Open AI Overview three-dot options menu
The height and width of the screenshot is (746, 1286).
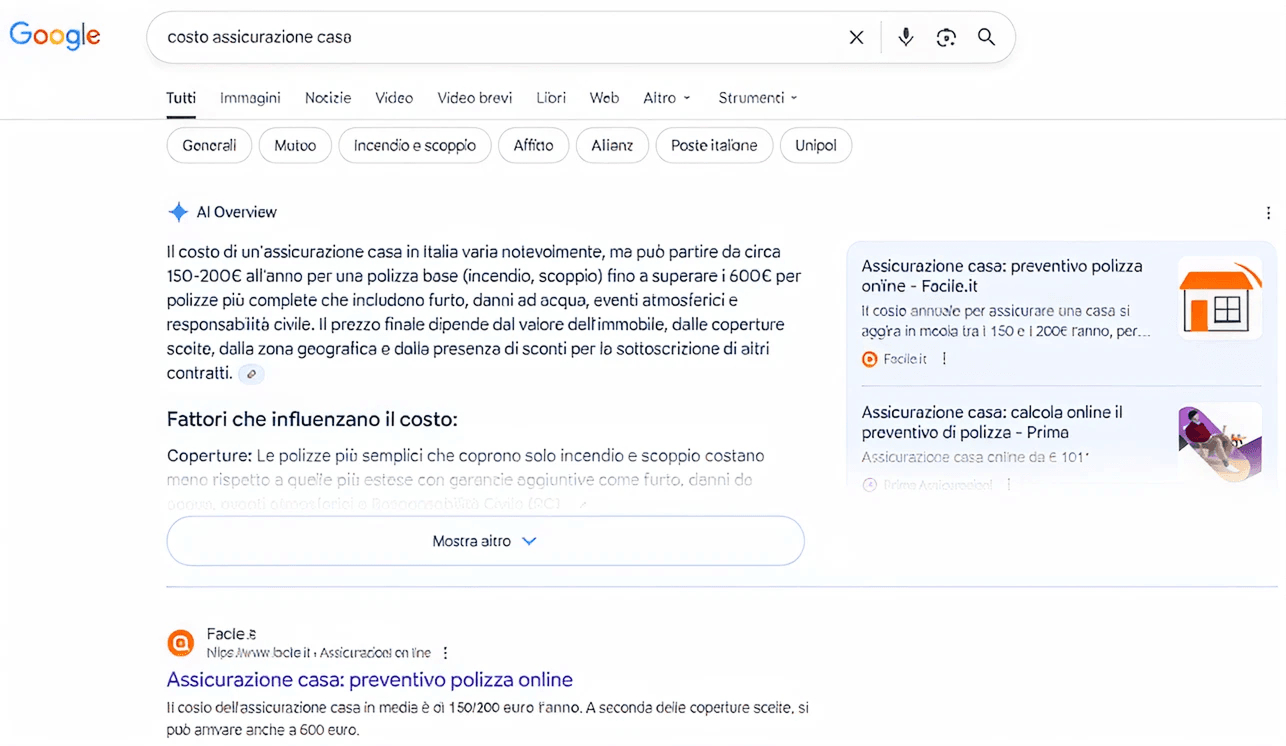[x=1268, y=213]
